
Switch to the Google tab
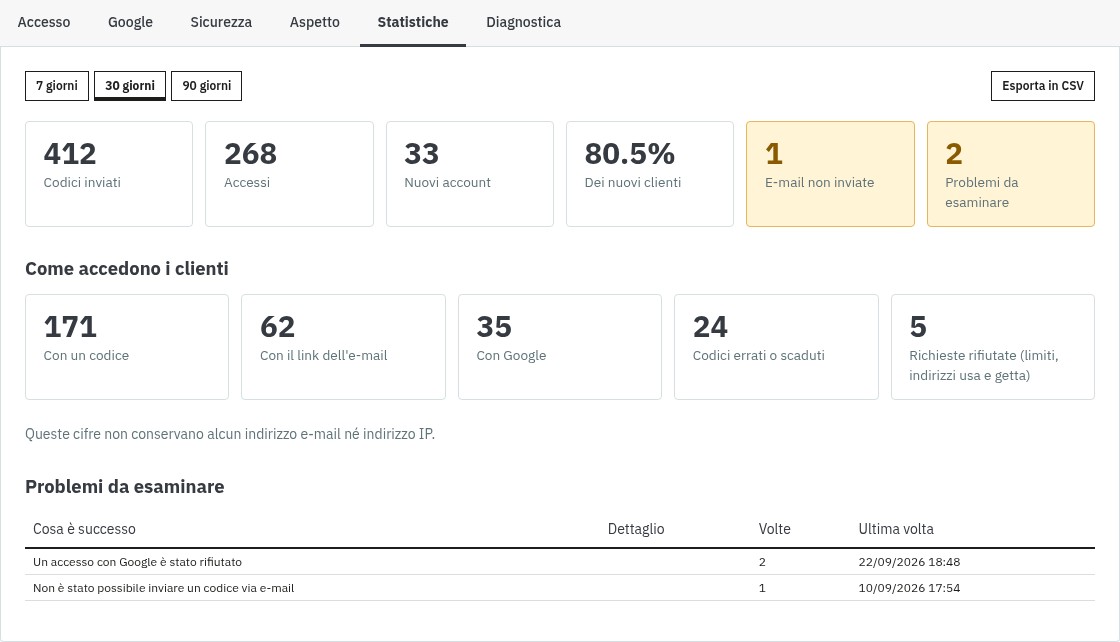click(x=130, y=22)
